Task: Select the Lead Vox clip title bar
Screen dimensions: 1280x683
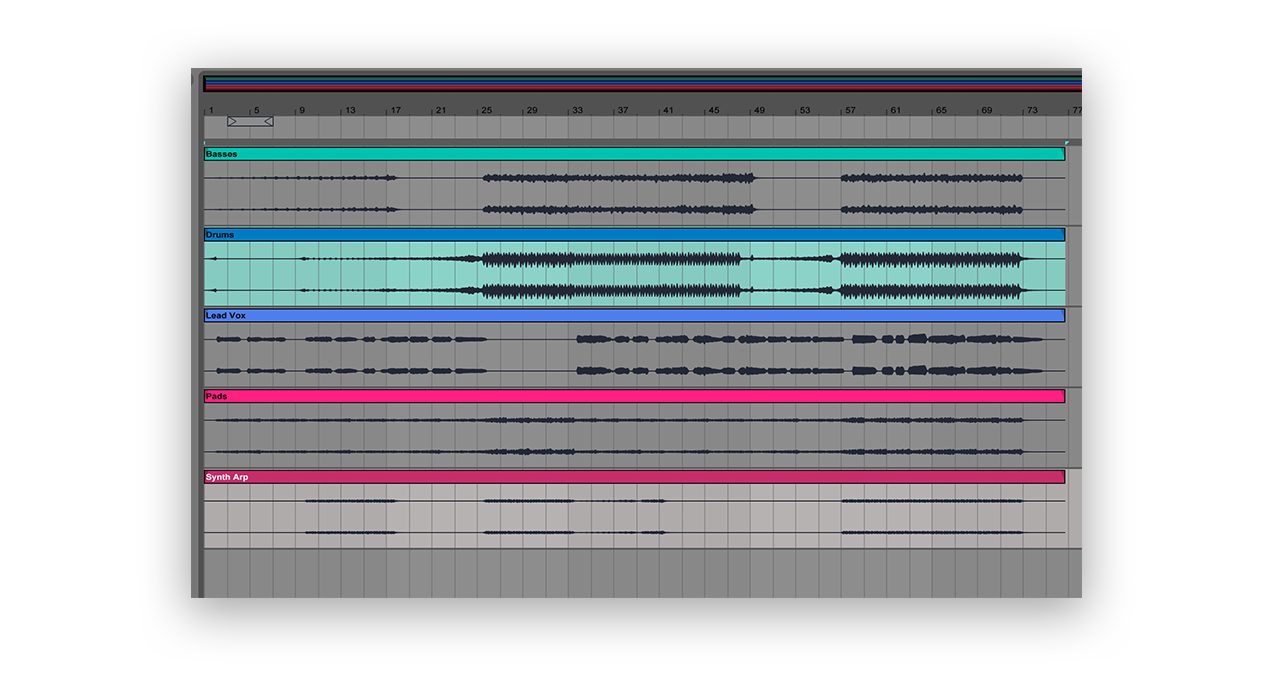Action: click(635, 316)
